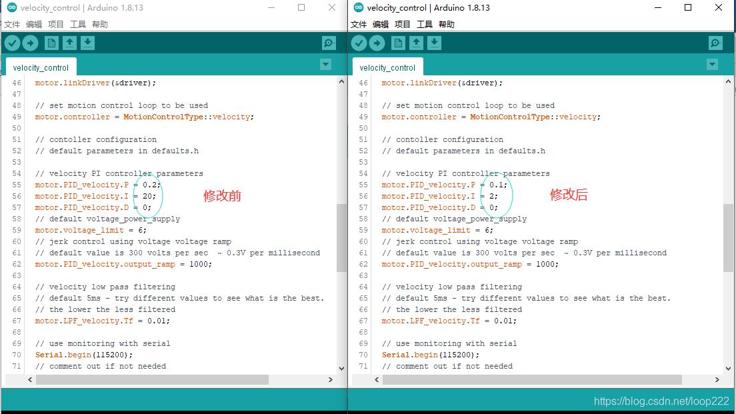Click right editor horizontal scrollbar thumb
The width and height of the screenshot is (736, 414).
(532, 379)
